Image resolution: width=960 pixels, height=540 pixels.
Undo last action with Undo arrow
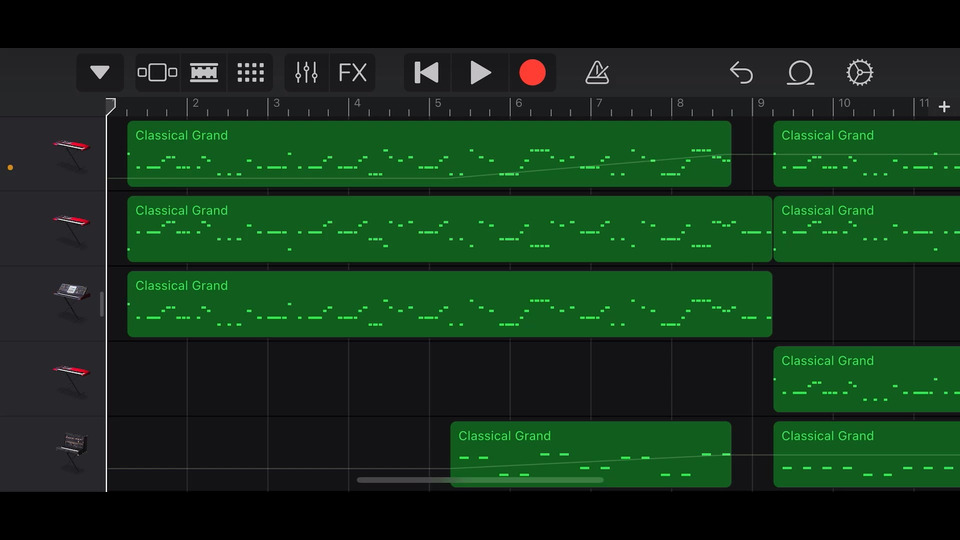[741, 73]
